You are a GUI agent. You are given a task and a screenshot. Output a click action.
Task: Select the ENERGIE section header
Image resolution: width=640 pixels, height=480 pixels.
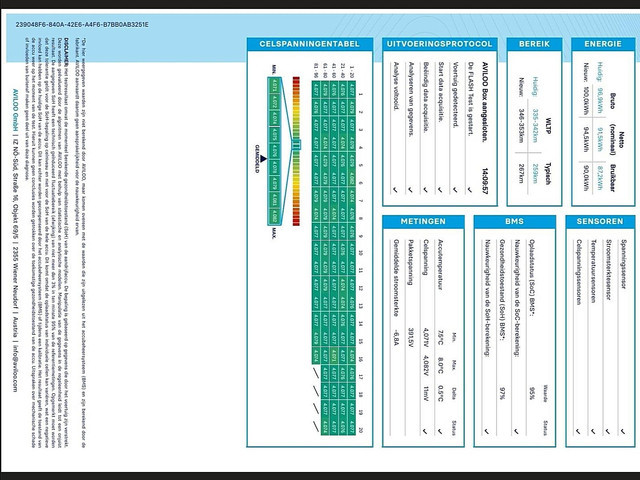point(603,44)
